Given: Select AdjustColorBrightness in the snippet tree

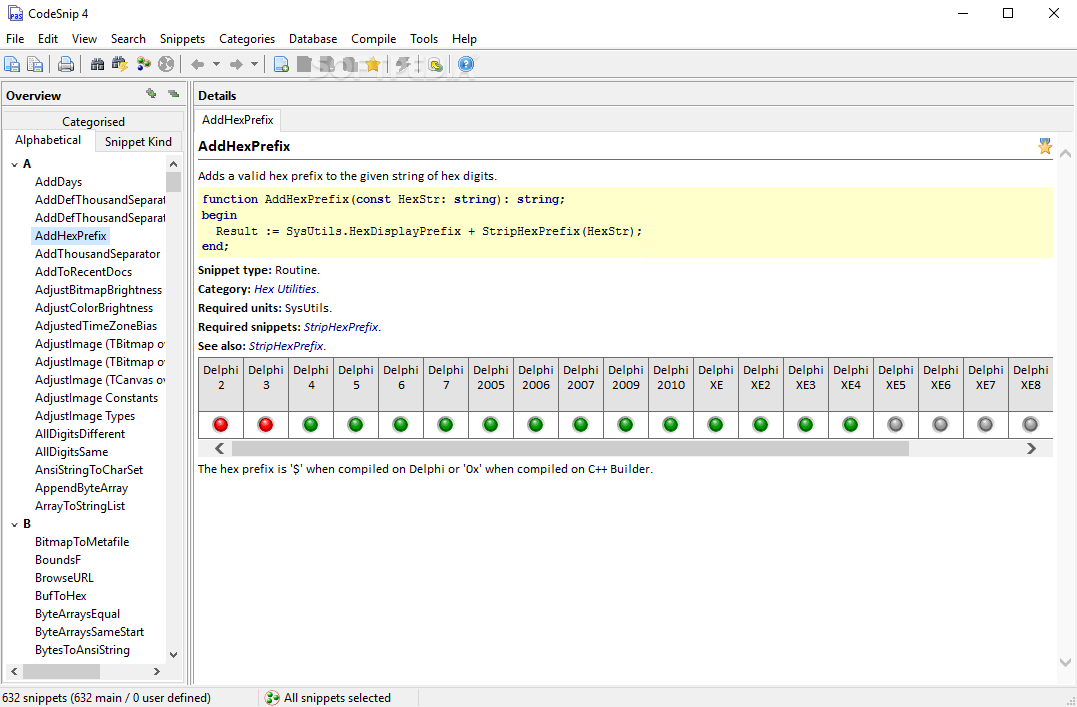Looking at the screenshot, I should coord(94,308).
